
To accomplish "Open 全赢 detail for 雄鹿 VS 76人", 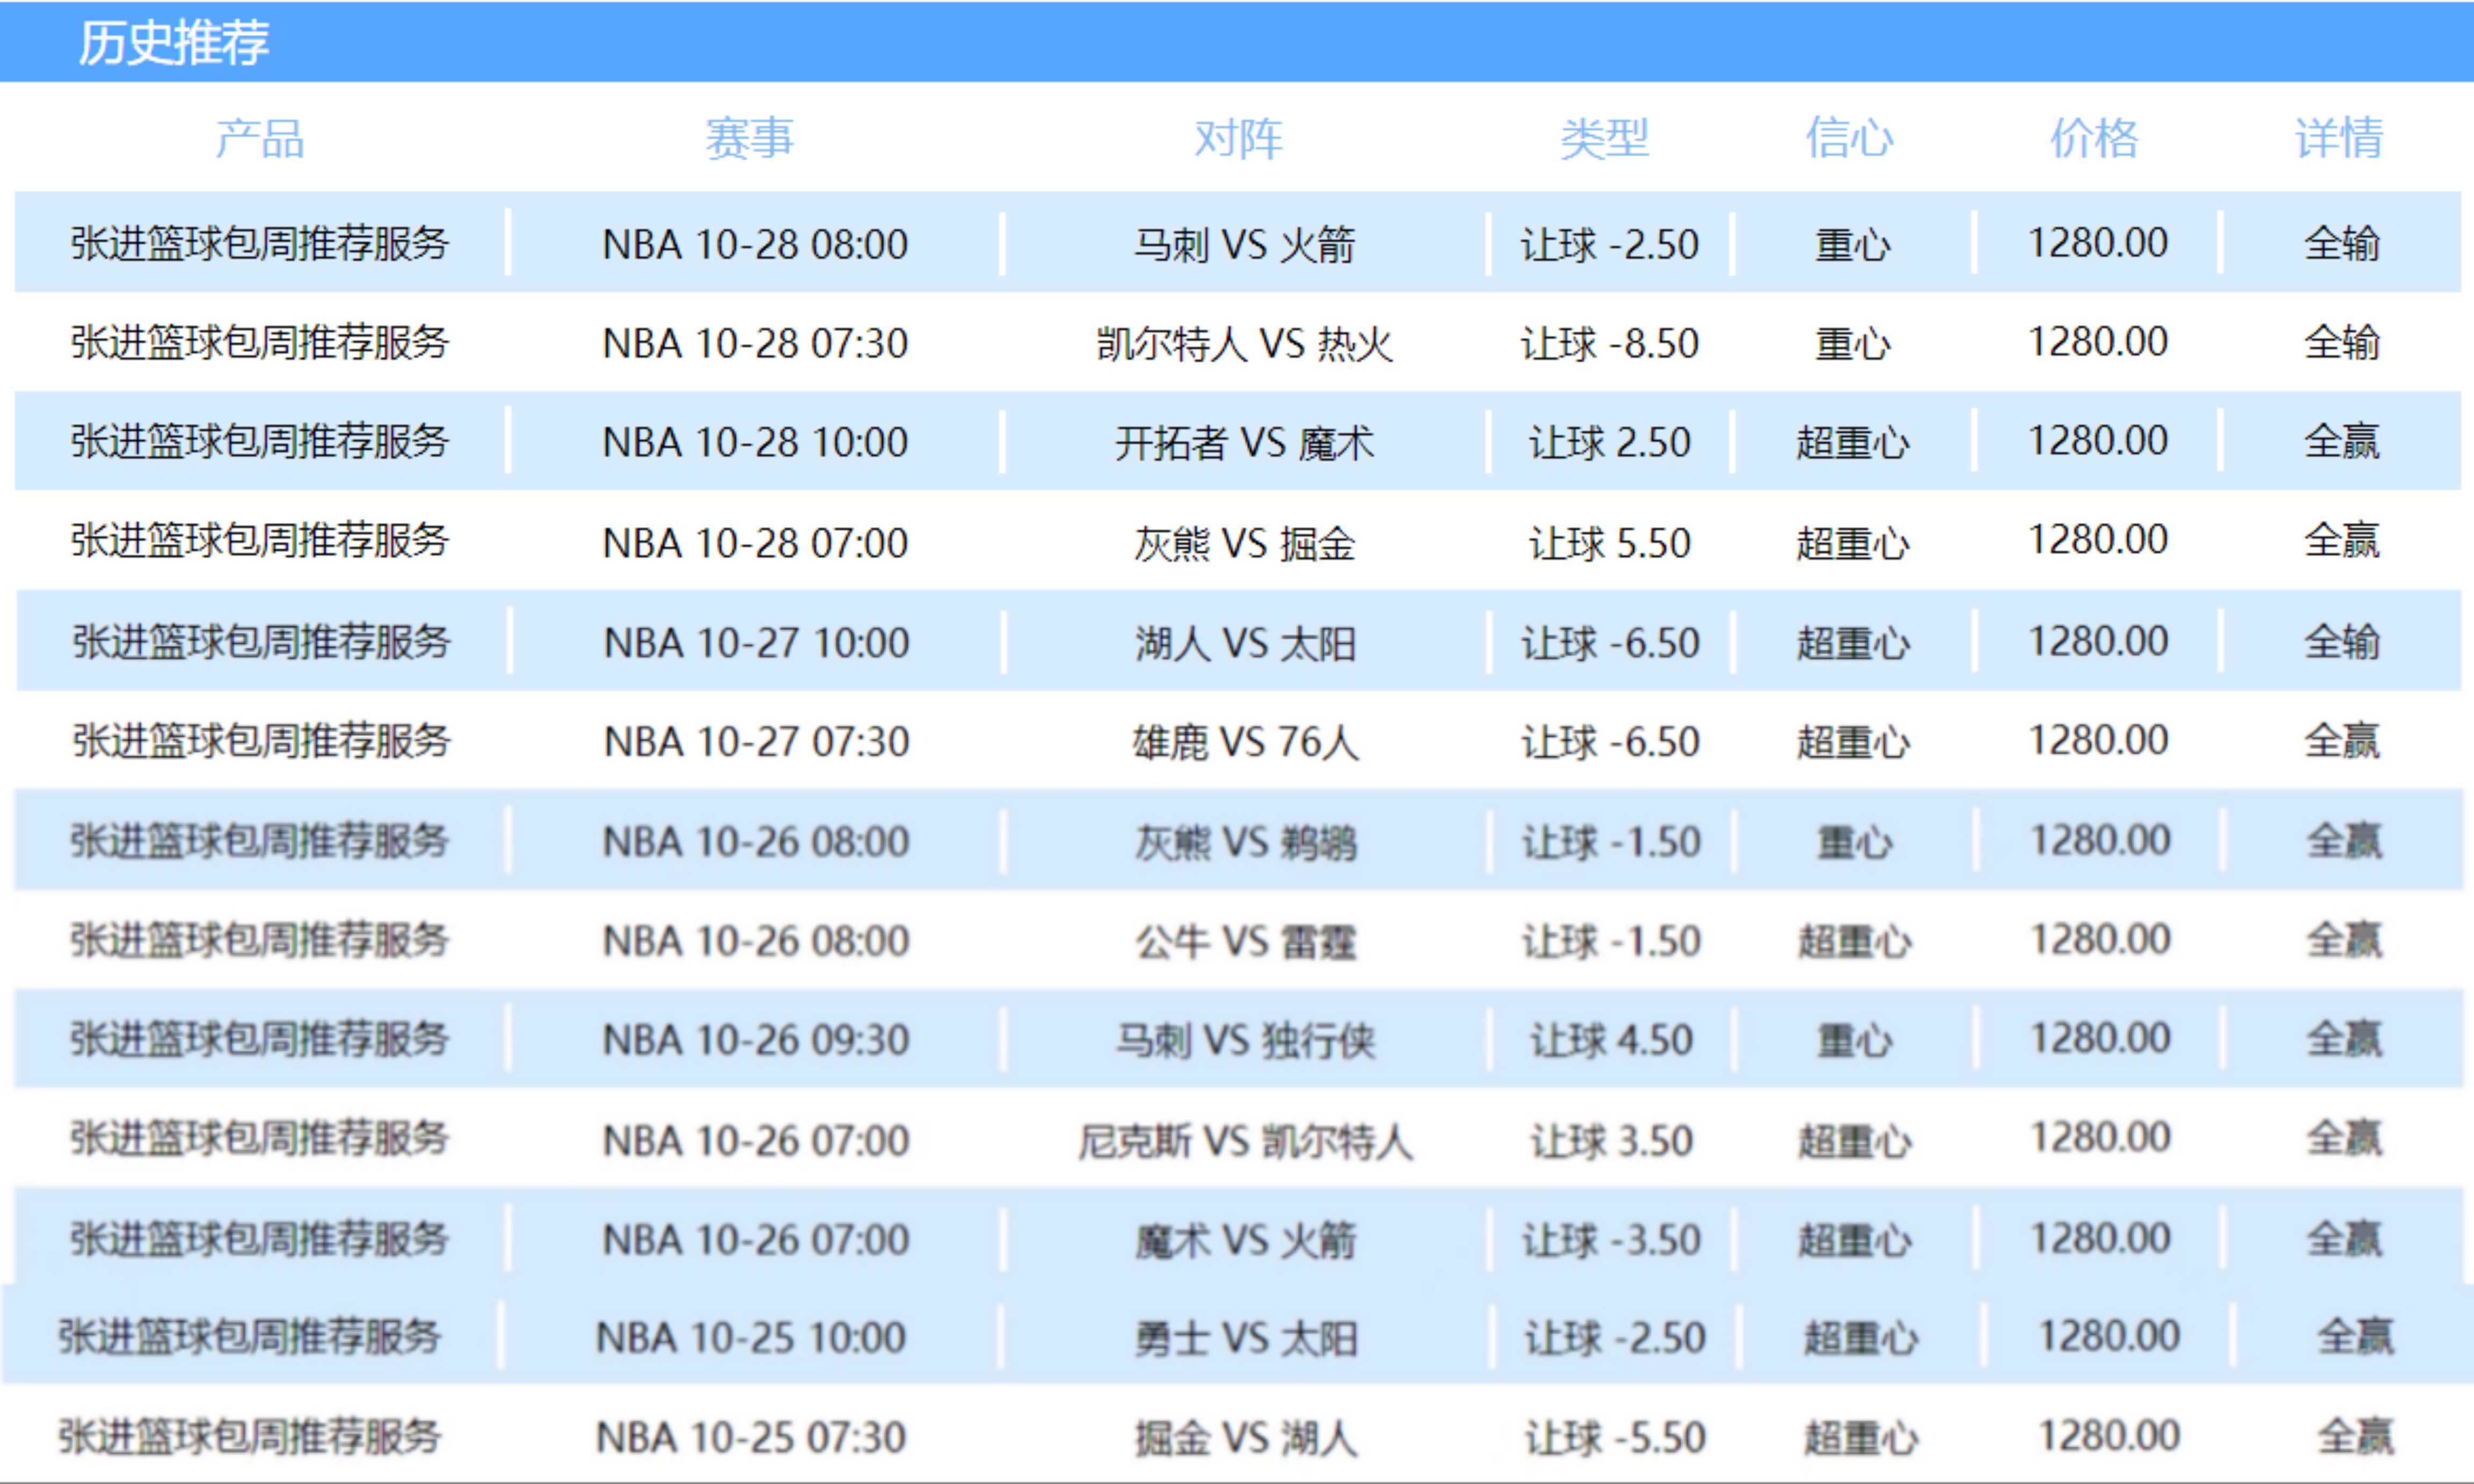I will [x=2342, y=740].
